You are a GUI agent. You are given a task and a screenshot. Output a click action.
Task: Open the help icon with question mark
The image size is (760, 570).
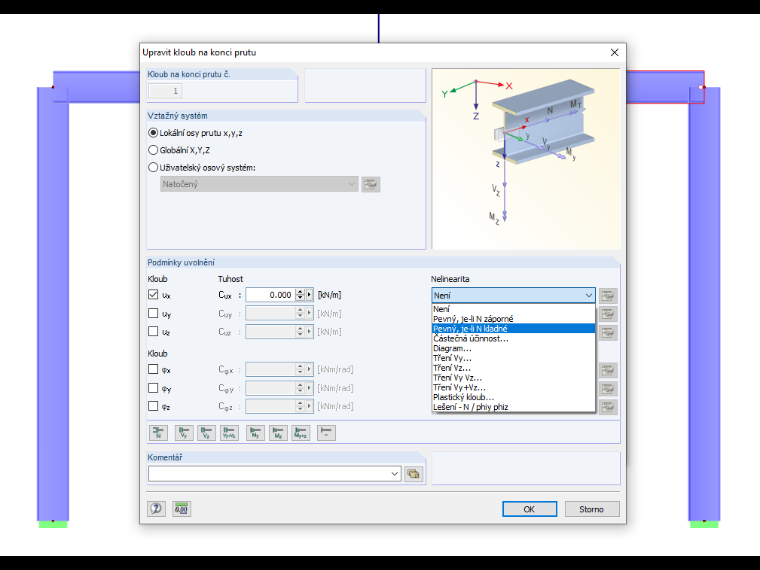click(157, 508)
